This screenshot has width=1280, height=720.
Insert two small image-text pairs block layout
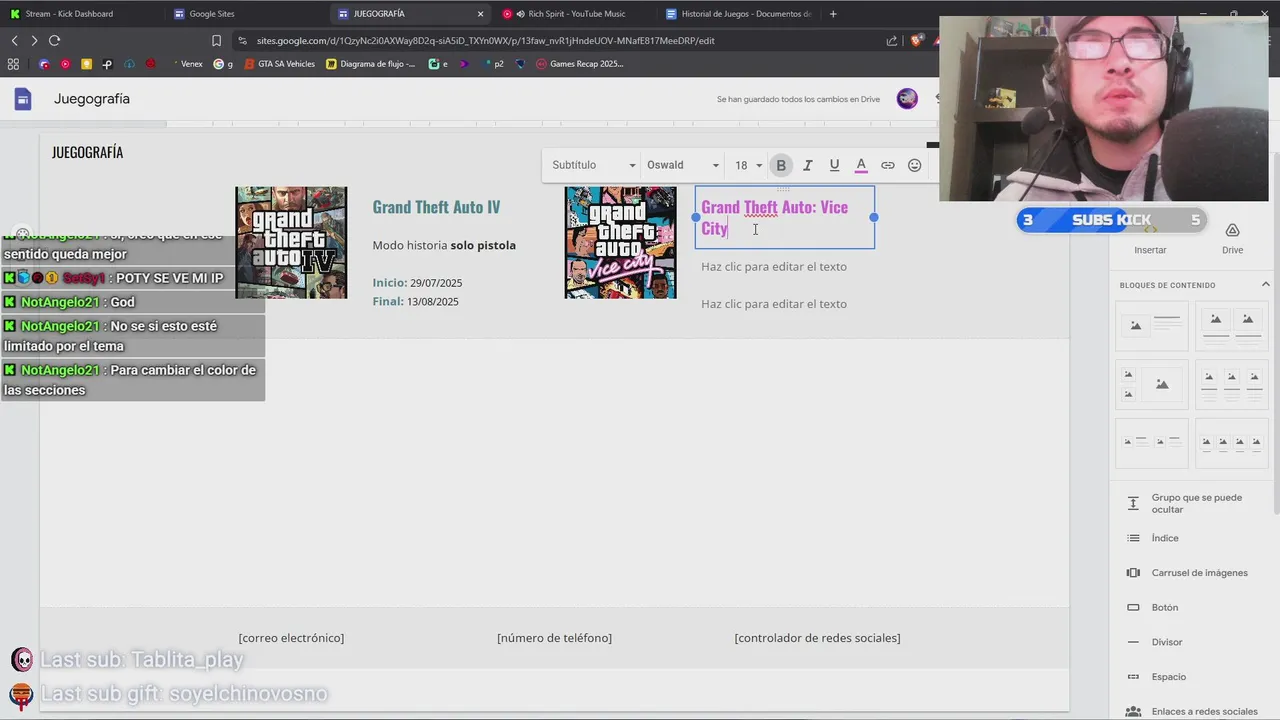pyautogui.click(x=1152, y=442)
